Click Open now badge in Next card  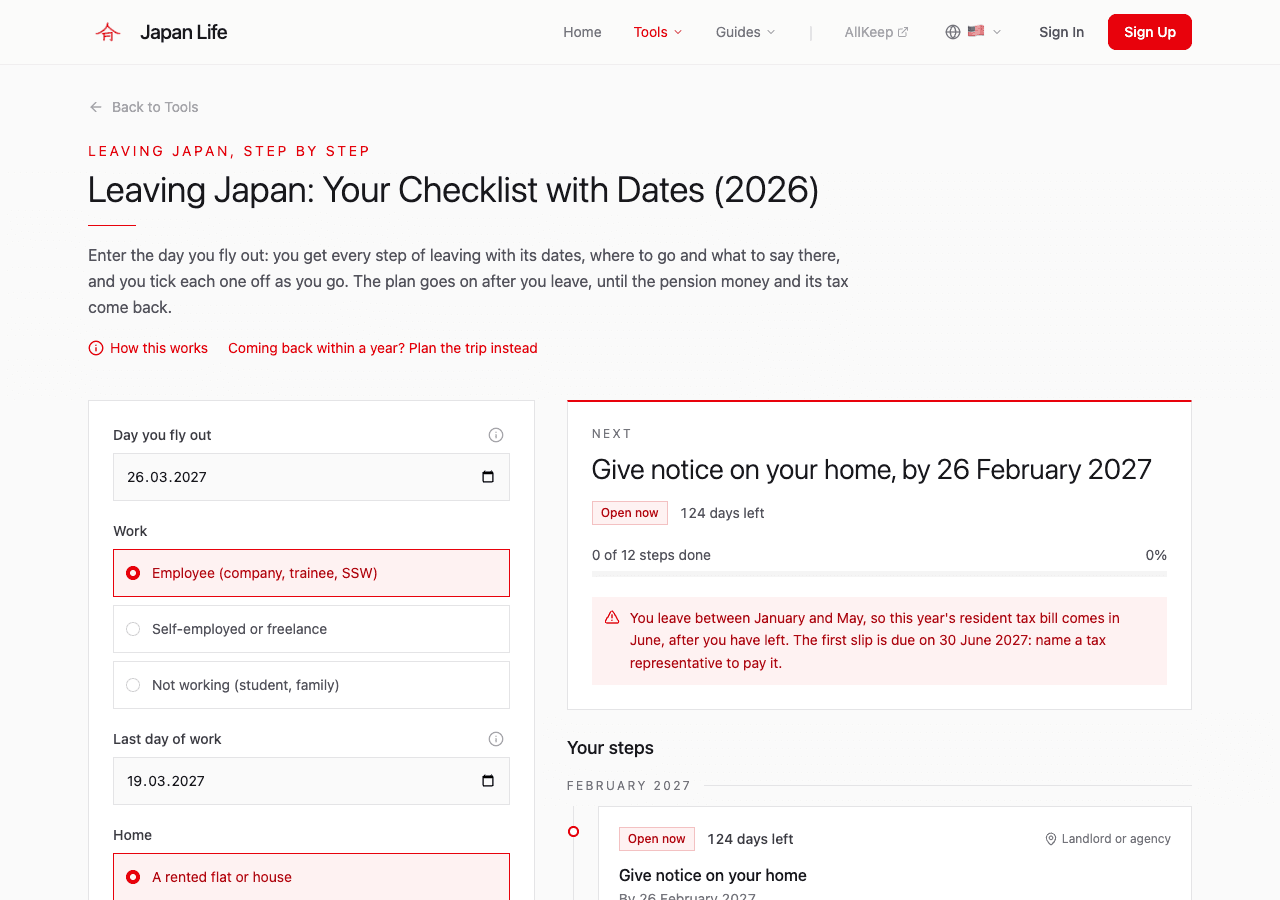tap(630, 513)
